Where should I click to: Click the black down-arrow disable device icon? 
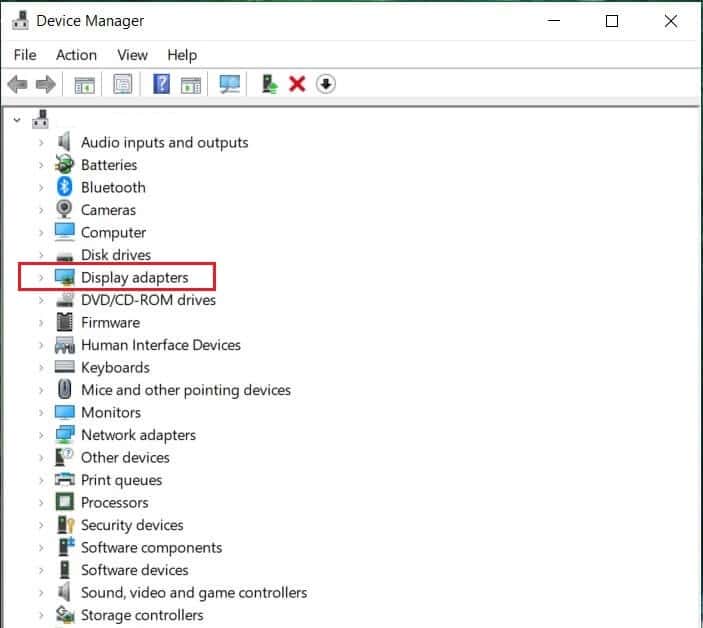pos(325,85)
